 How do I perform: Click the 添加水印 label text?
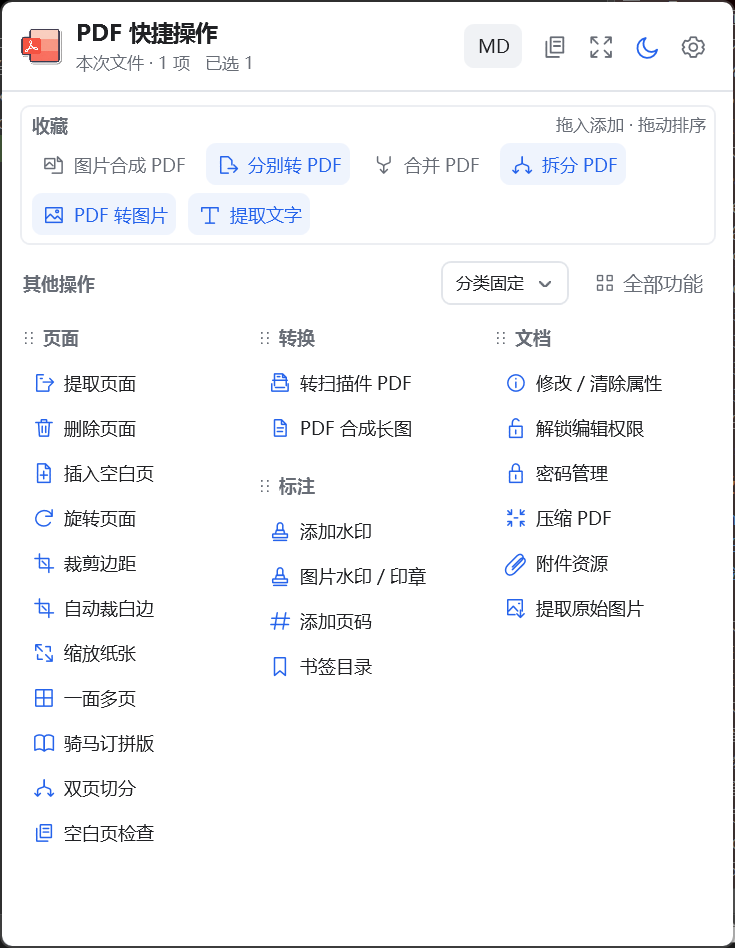click(x=335, y=532)
